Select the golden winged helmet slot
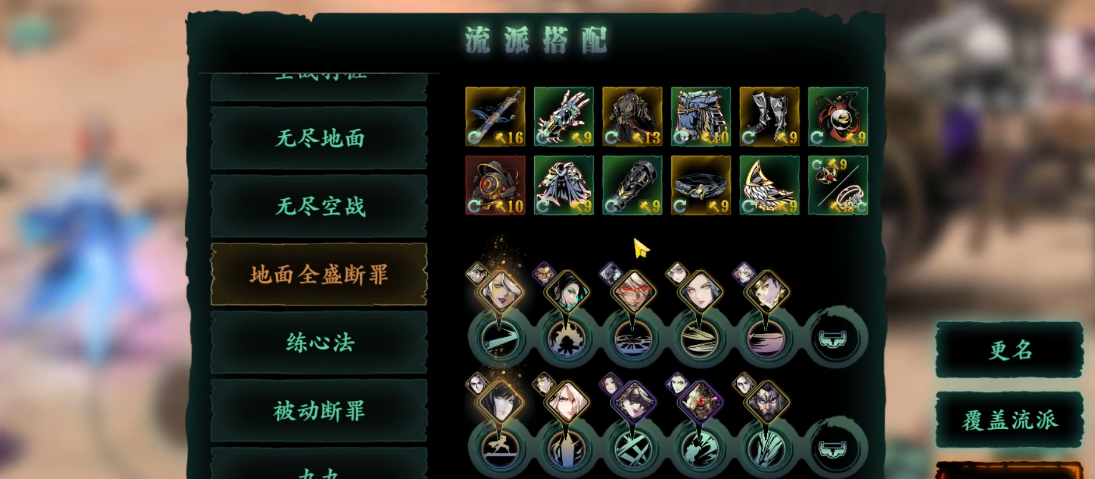This screenshot has height=479, width=1095. point(770,185)
